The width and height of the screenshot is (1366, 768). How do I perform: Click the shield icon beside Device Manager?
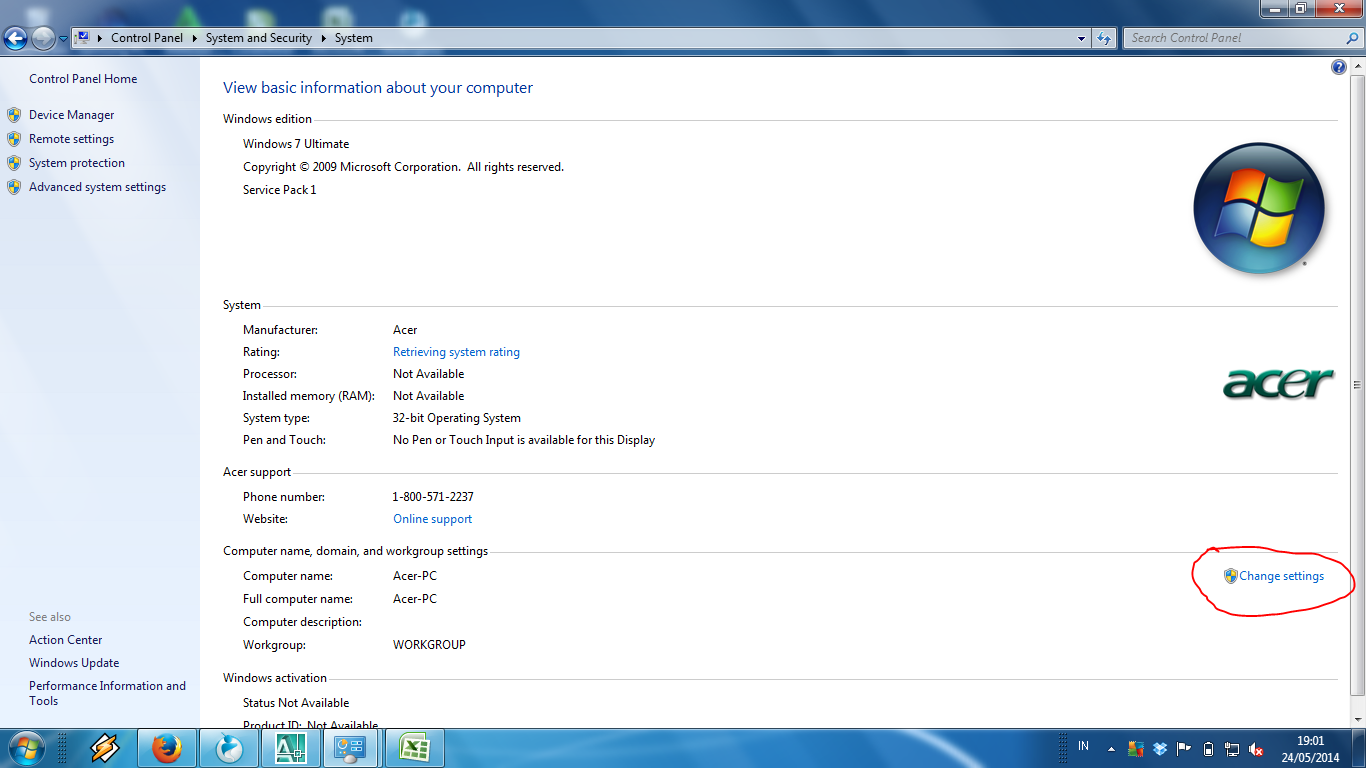click(x=14, y=115)
